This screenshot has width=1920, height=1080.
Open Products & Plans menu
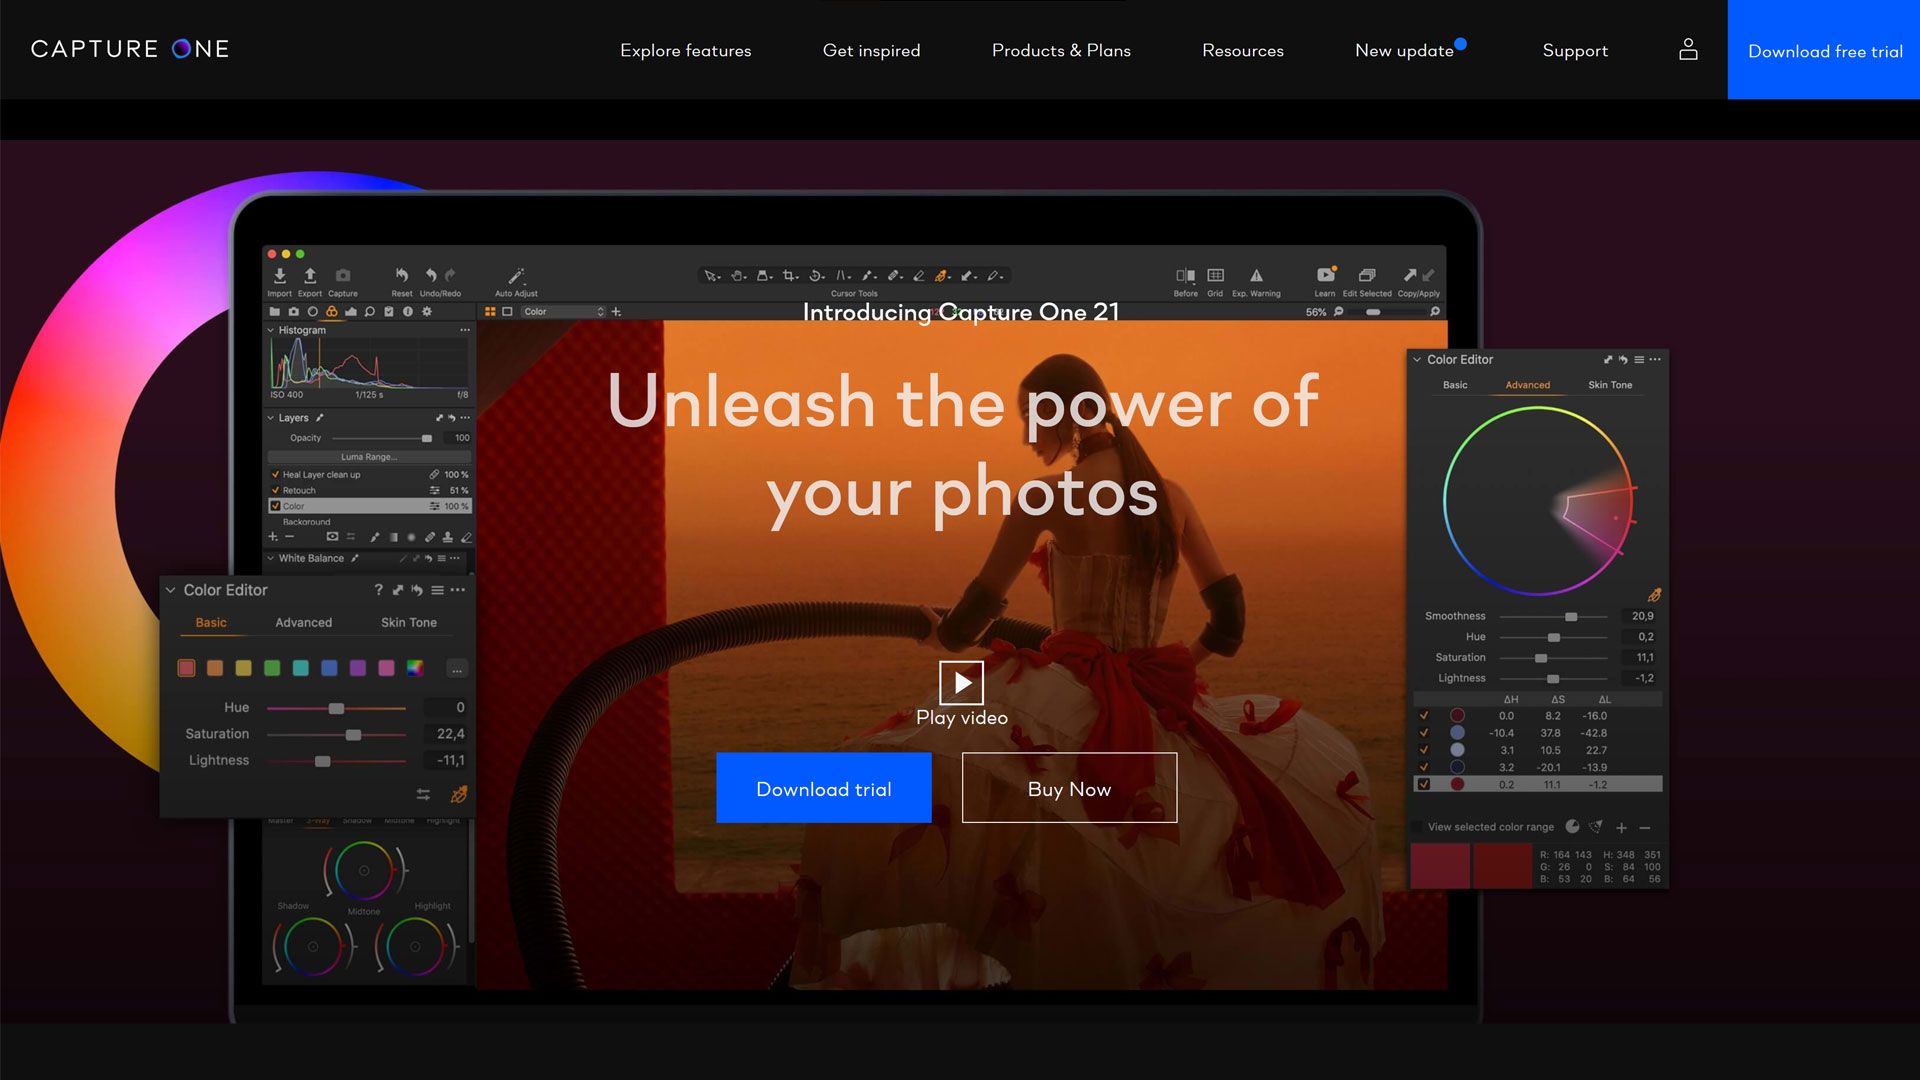(x=1061, y=50)
